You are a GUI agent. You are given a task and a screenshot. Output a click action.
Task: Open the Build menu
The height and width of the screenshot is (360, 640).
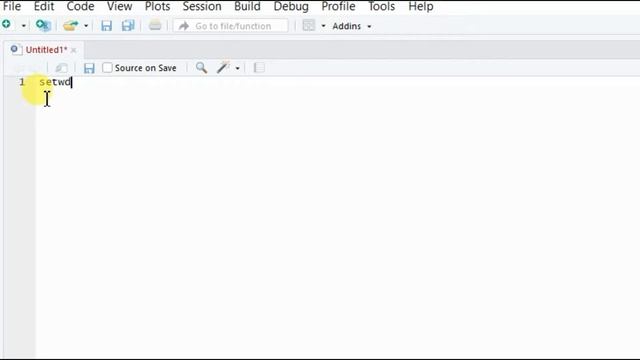(x=247, y=7)
